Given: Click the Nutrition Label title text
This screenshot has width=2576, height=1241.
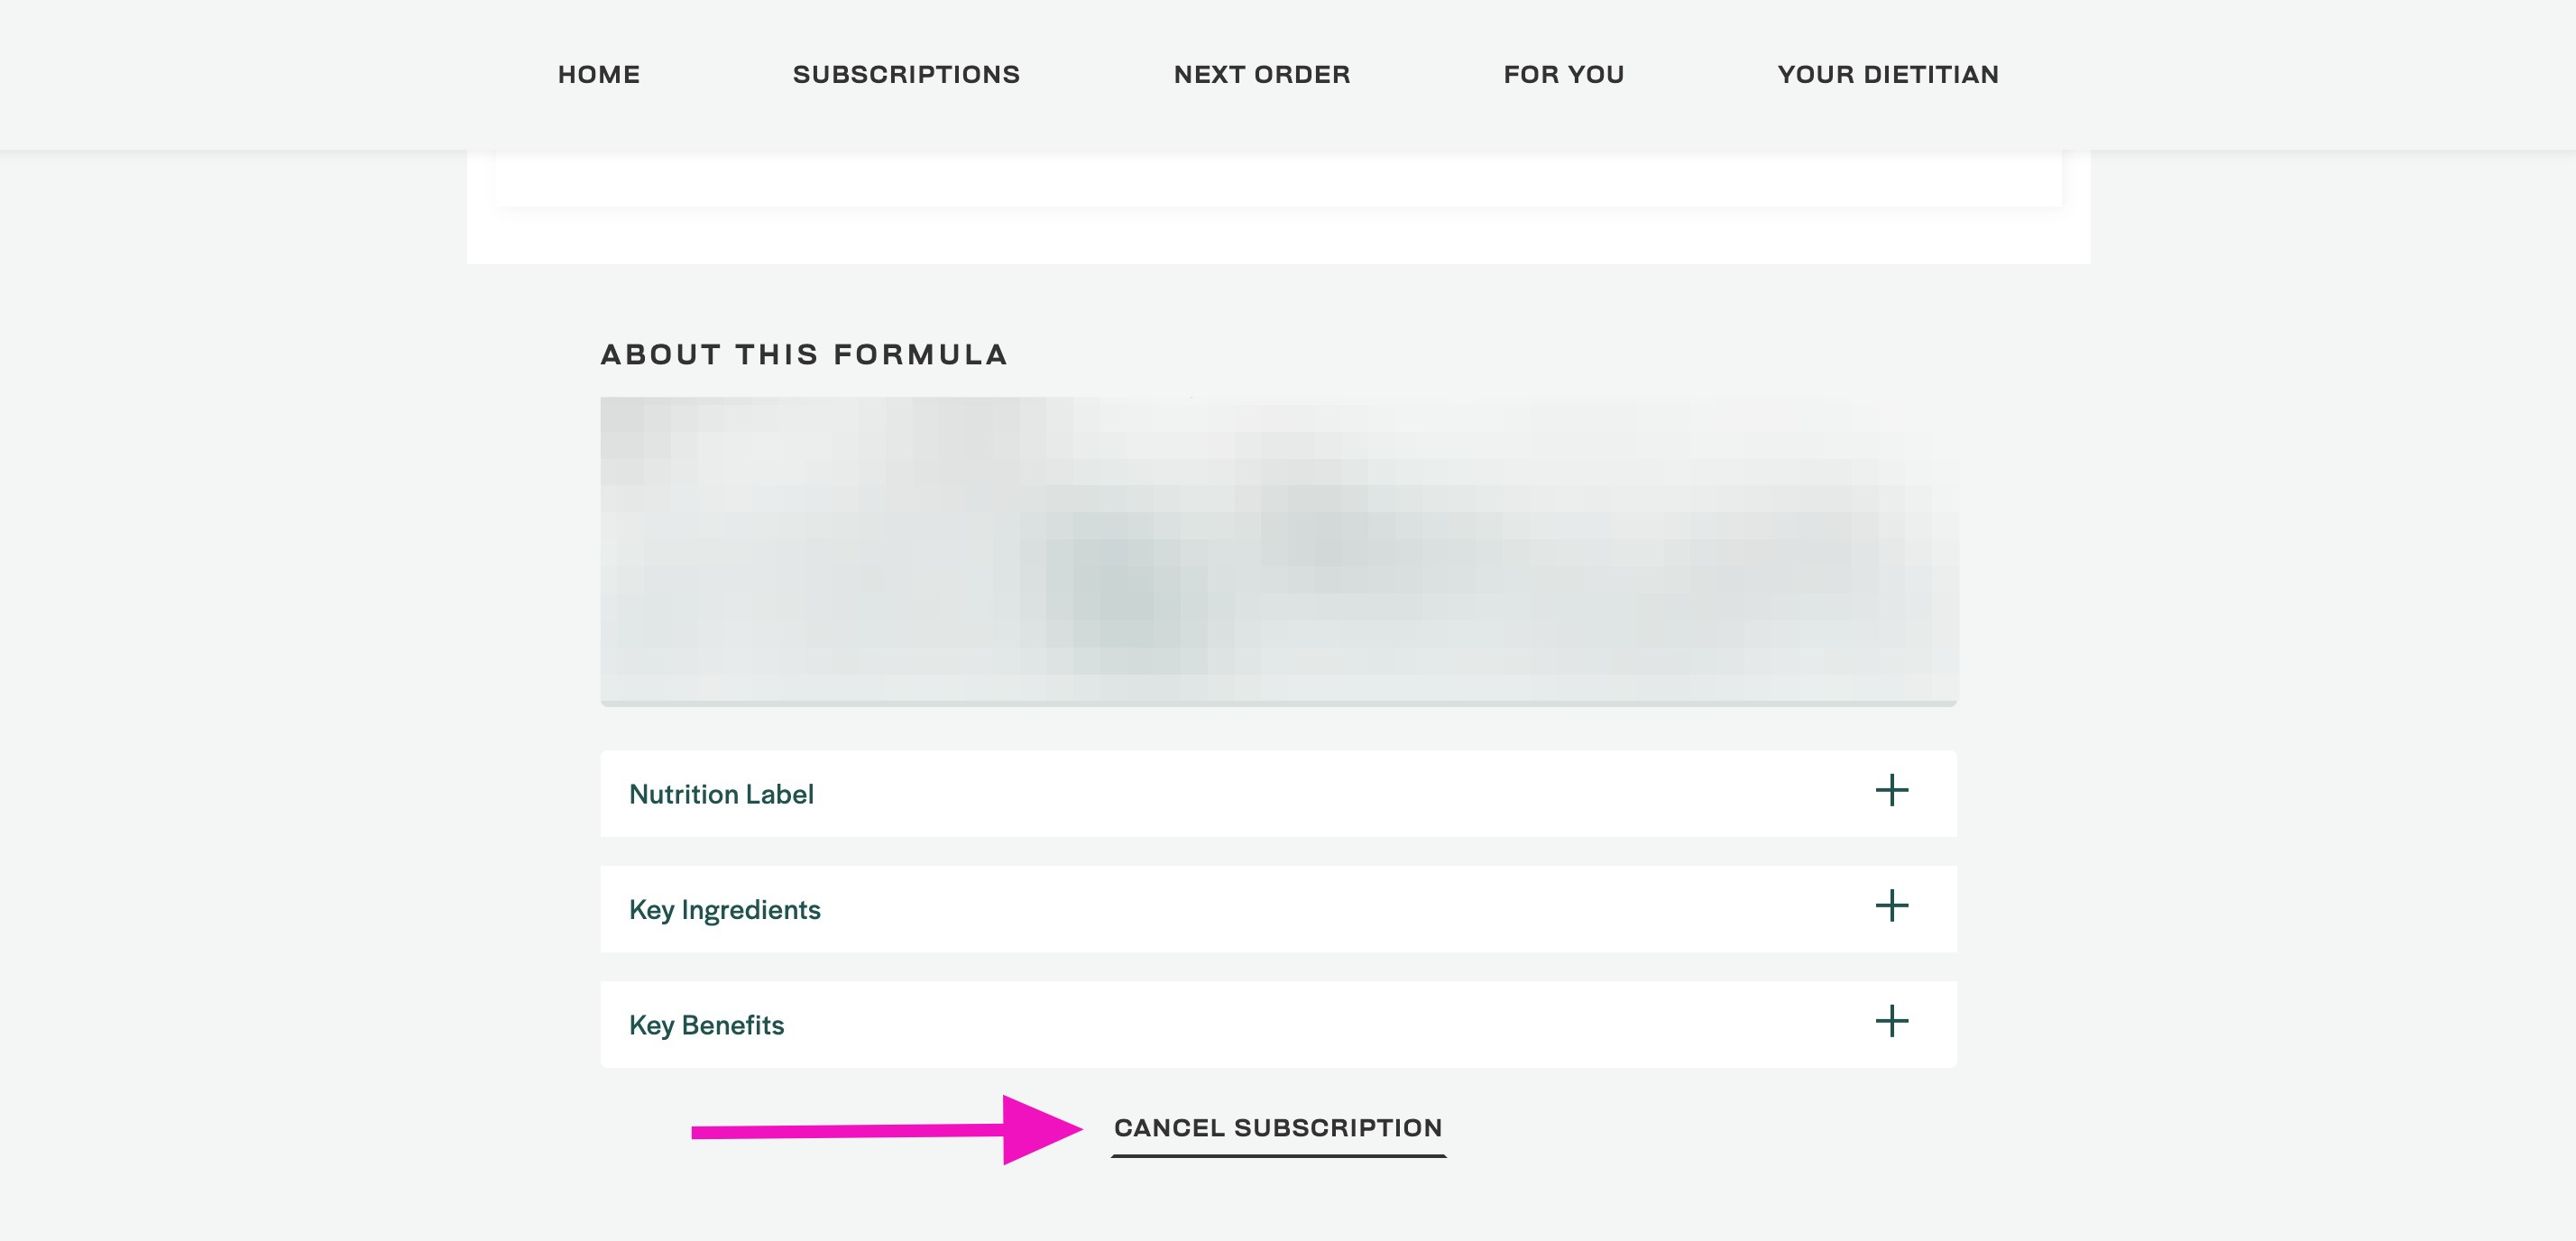Looking at the screenshot, I should pyautogui.click(x=721, y=794).
